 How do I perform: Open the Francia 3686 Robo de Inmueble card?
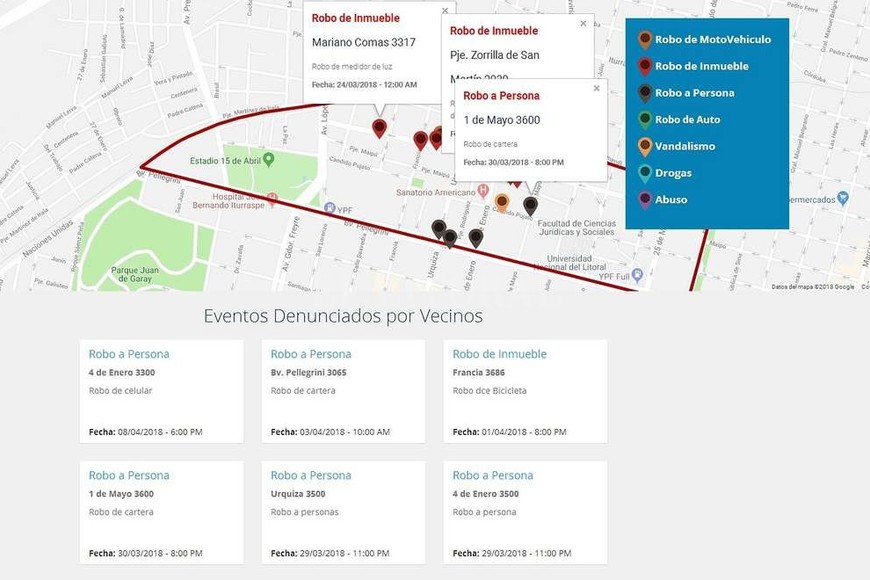[499, 354]
